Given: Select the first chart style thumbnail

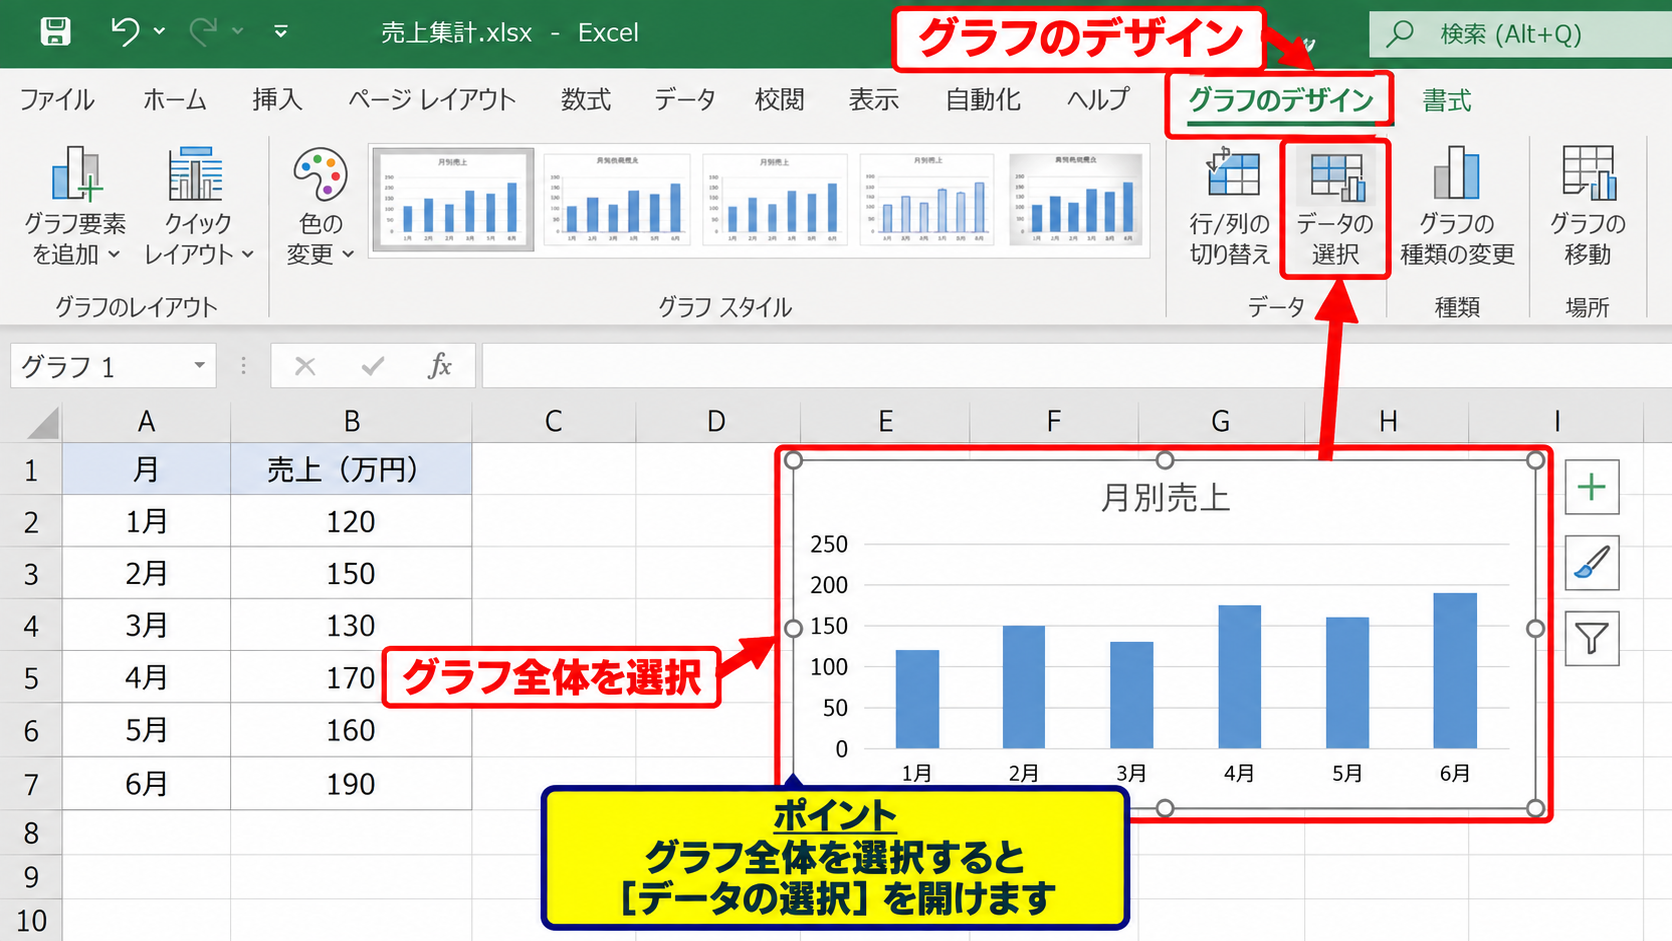Looking at the screenshot, I should click(x=453, y=199).
